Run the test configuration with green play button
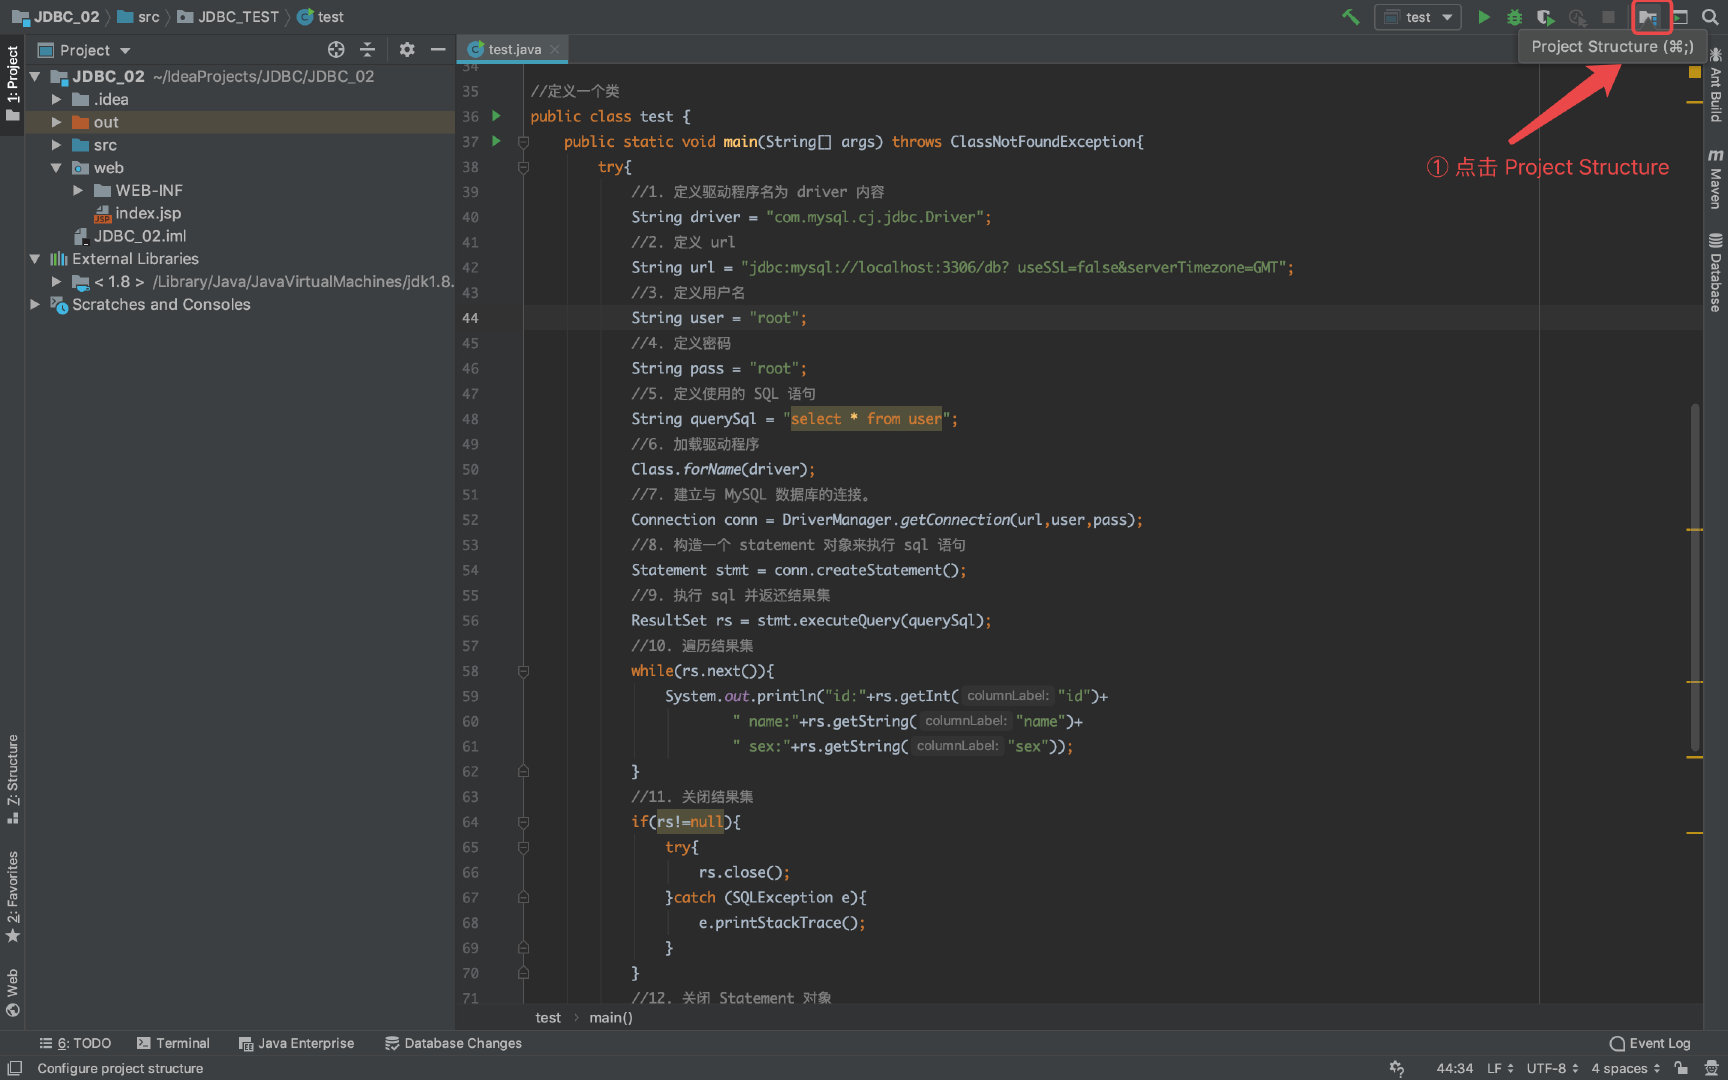Viewport: 1728px width, 1080px height. 1484,17
